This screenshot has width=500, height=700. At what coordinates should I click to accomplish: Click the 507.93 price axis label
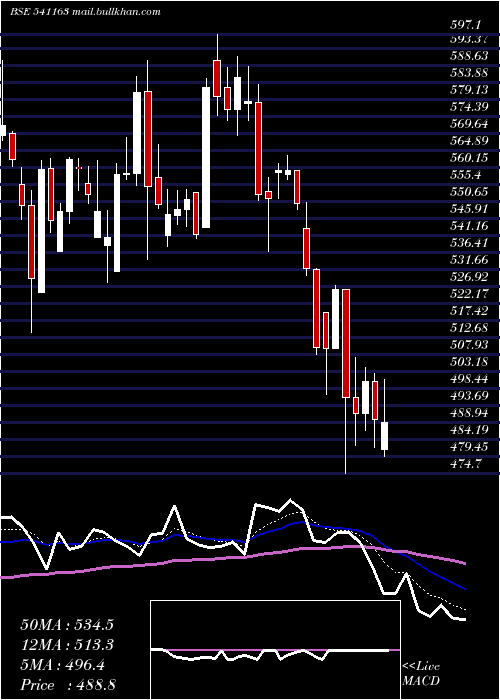point(468,345)
